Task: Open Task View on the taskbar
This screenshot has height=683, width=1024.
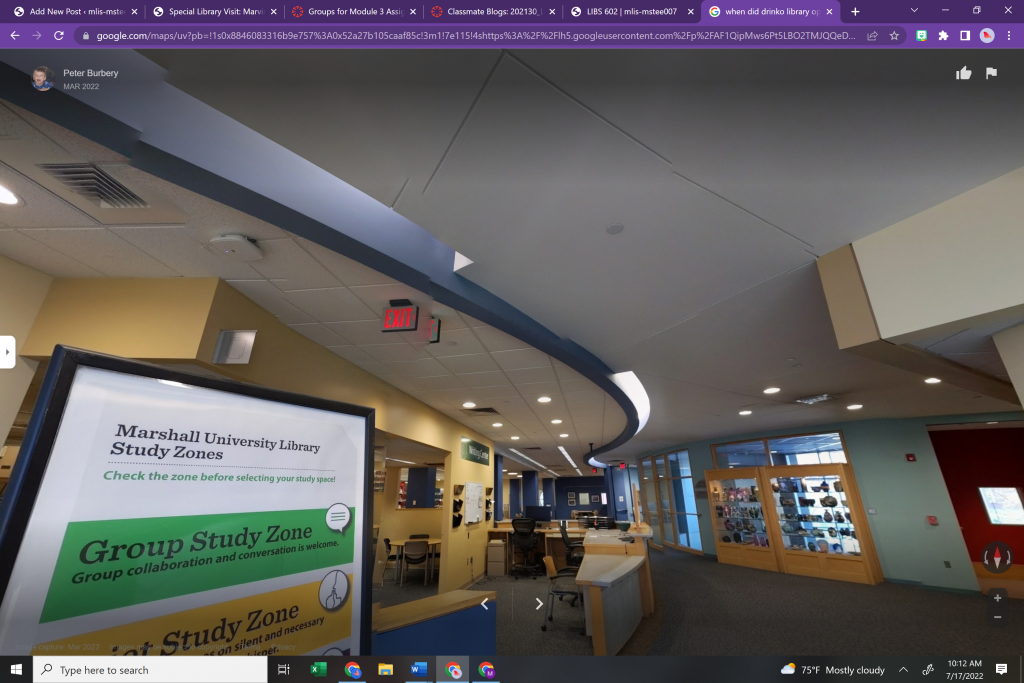Action: (283, 669)
